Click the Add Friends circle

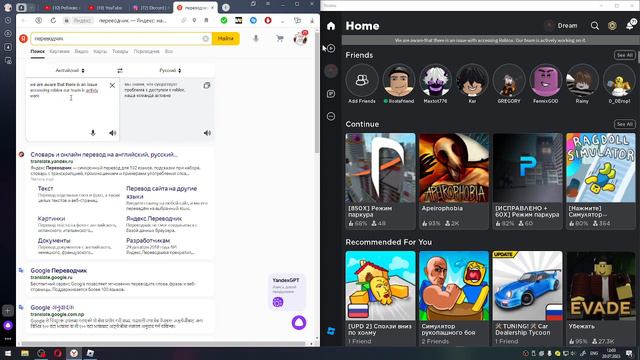click(x=362, y=80)
